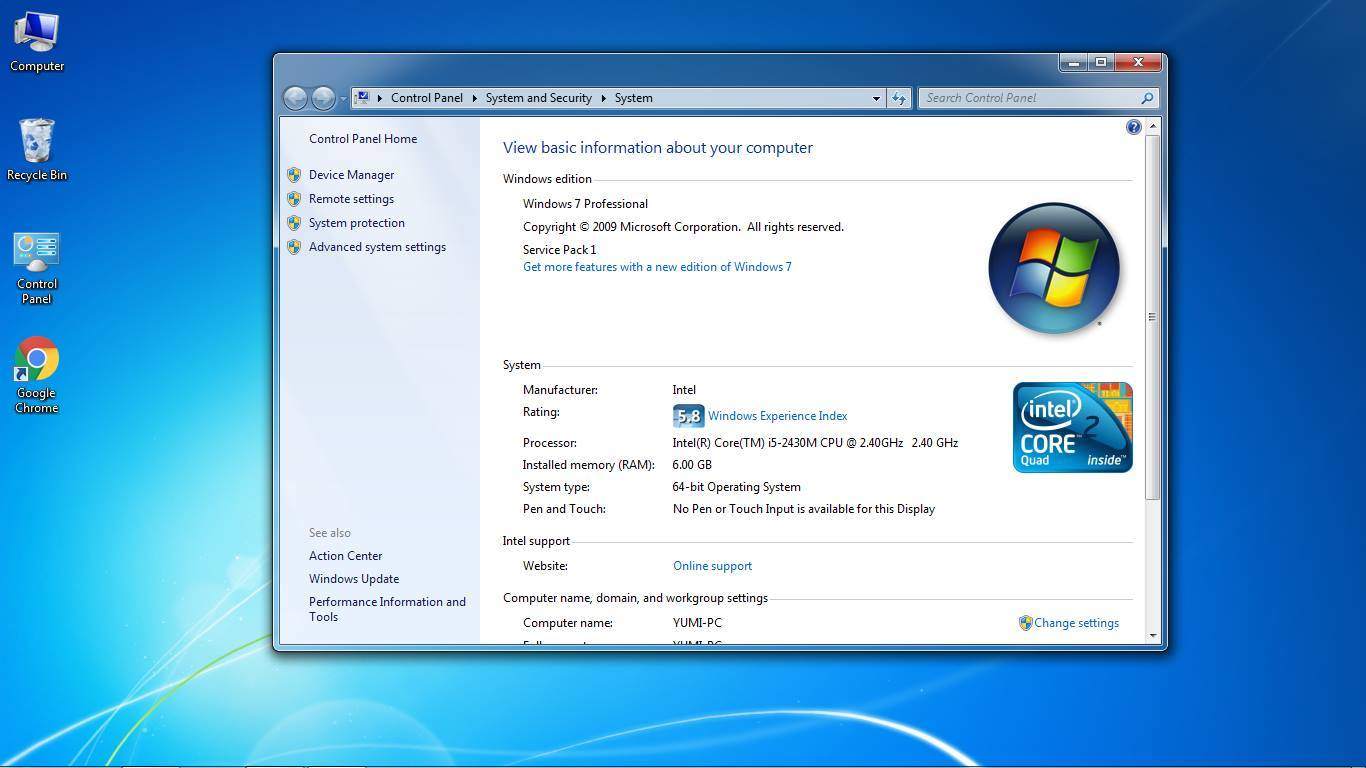Click shield icon next to Change settings
Screen dimensions: 1366x768
(x=1025, y=623)
